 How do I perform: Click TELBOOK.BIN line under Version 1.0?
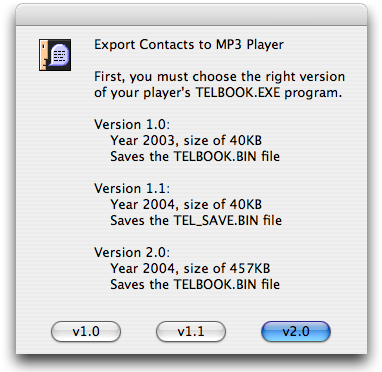click(x=195, y=156)
